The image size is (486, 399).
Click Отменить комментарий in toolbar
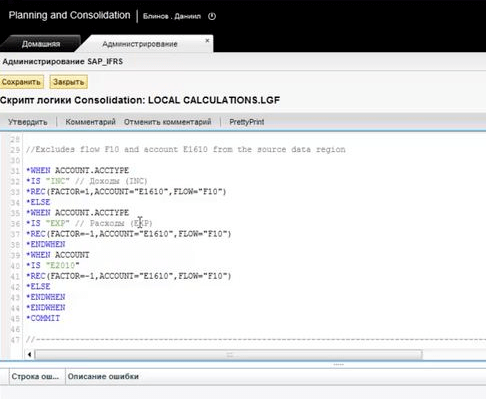tap(168, 122)
